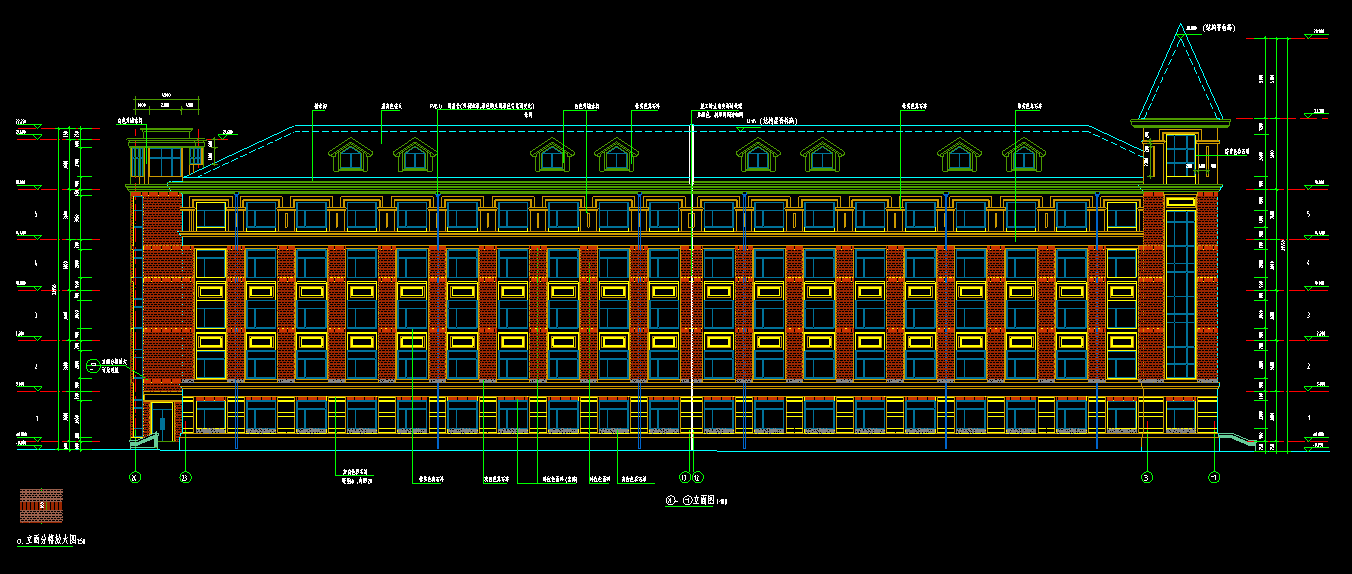Select the 立面分格放大图 detail title
This screenshot has height=574, width=1352.
tap(50, 541)
